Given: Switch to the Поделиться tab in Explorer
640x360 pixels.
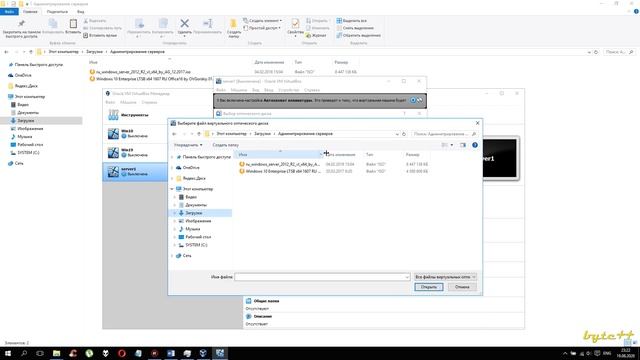Looking at the screenshot, I should click(x=57, y=11).
